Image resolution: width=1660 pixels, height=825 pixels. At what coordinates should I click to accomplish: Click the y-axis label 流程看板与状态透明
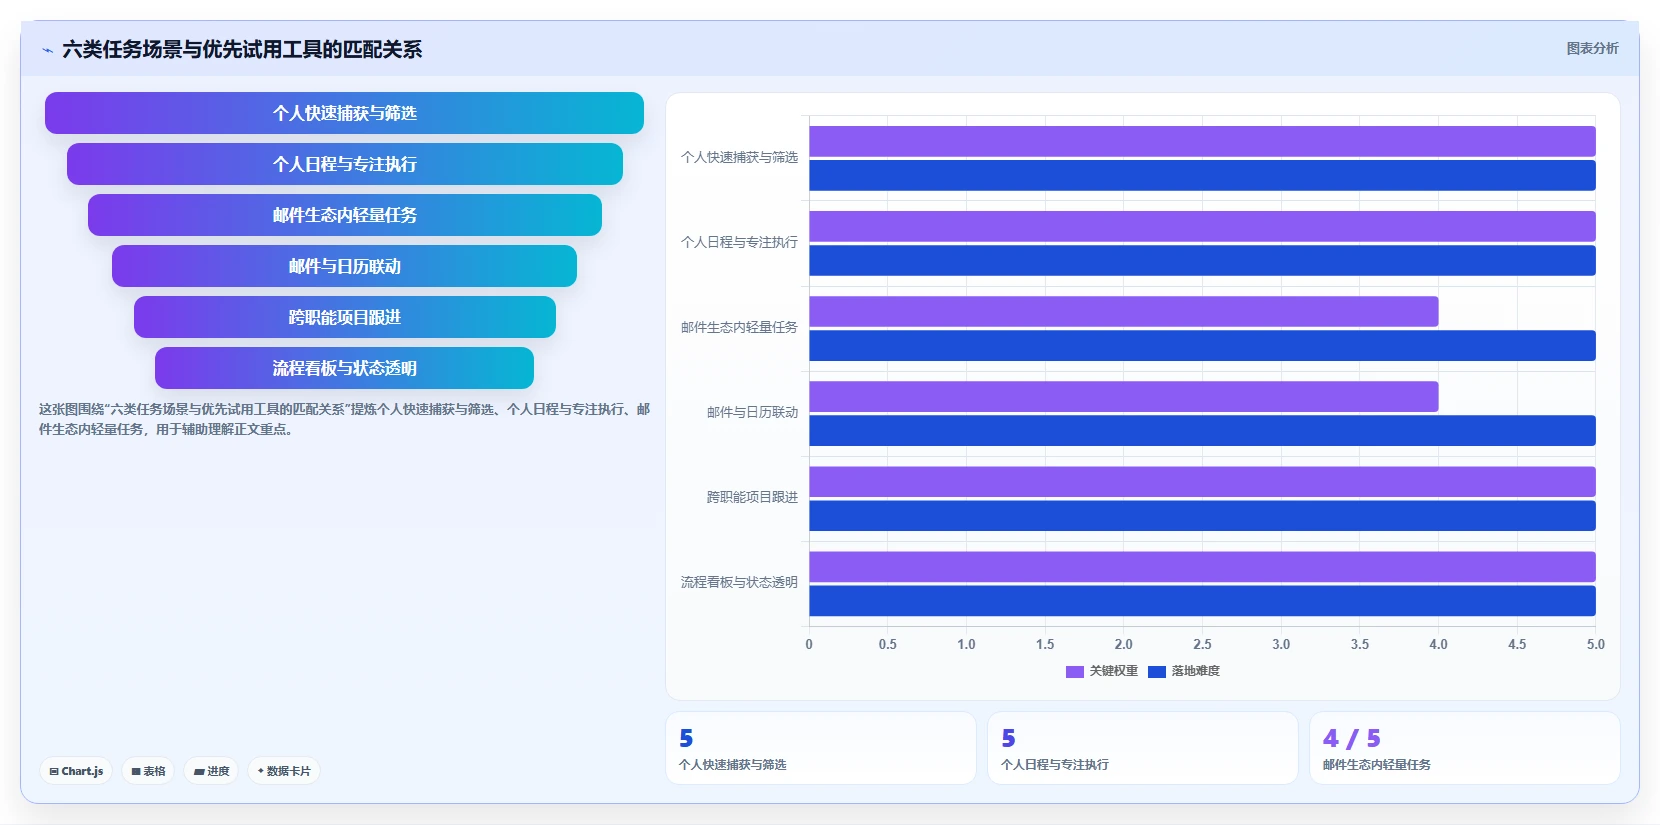739,582
